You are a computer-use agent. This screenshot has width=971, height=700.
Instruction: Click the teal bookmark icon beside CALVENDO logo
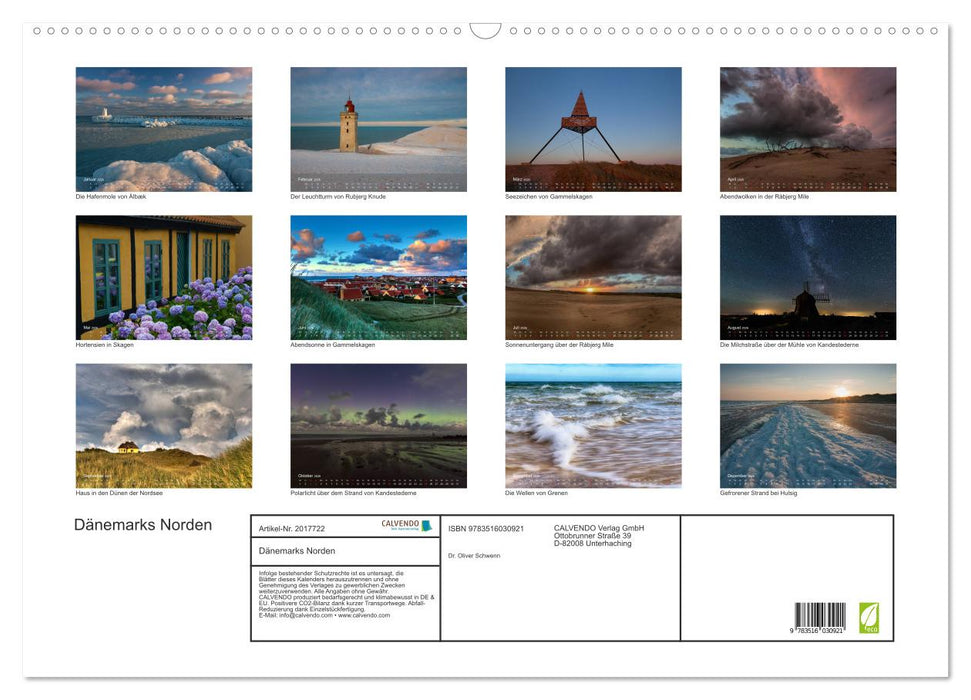(426, 524)
